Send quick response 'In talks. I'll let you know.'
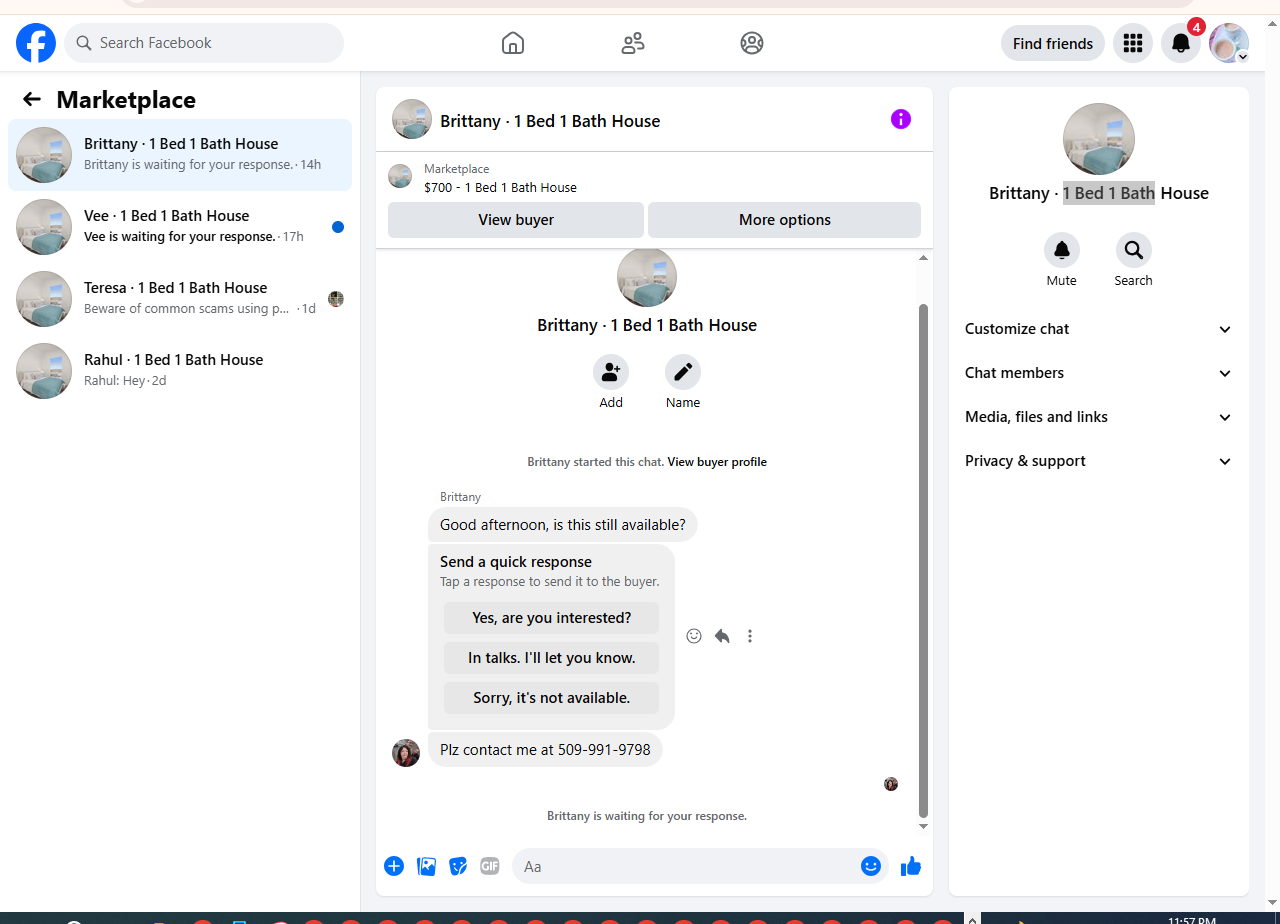This screenshot has width=1280, height=924. tap(552, 658)
